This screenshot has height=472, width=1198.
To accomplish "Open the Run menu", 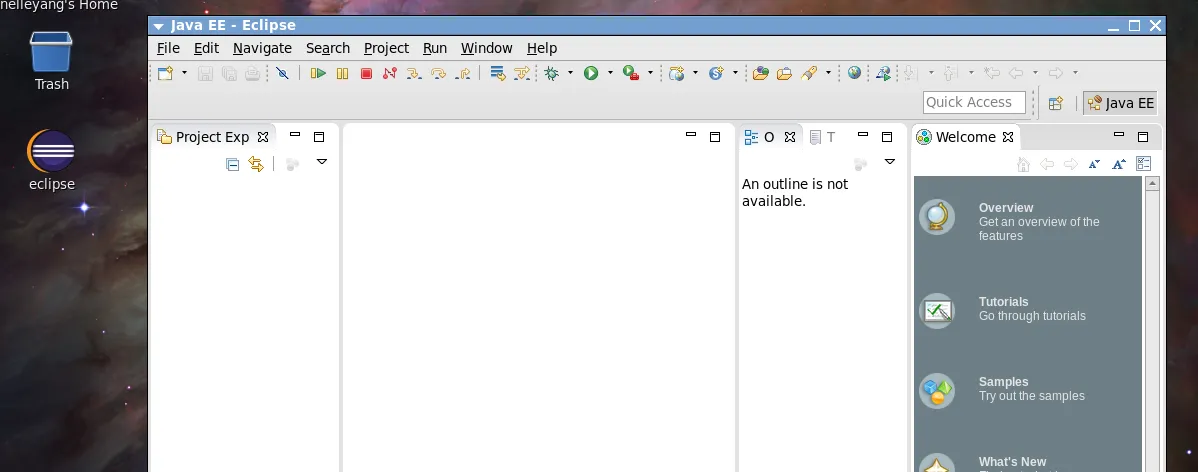I will pos(435,48).
